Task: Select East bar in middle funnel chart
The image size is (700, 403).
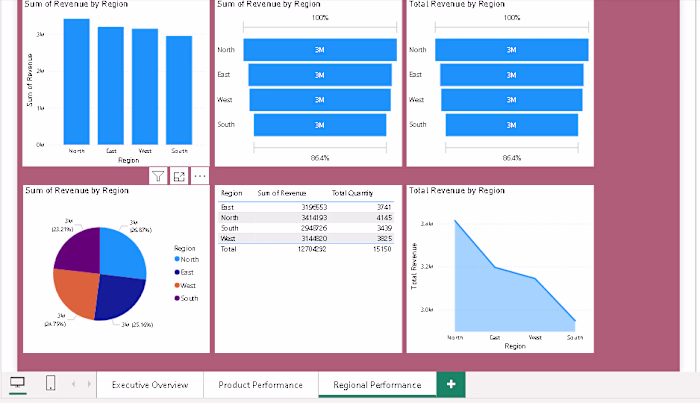Action: coord(320,75)
